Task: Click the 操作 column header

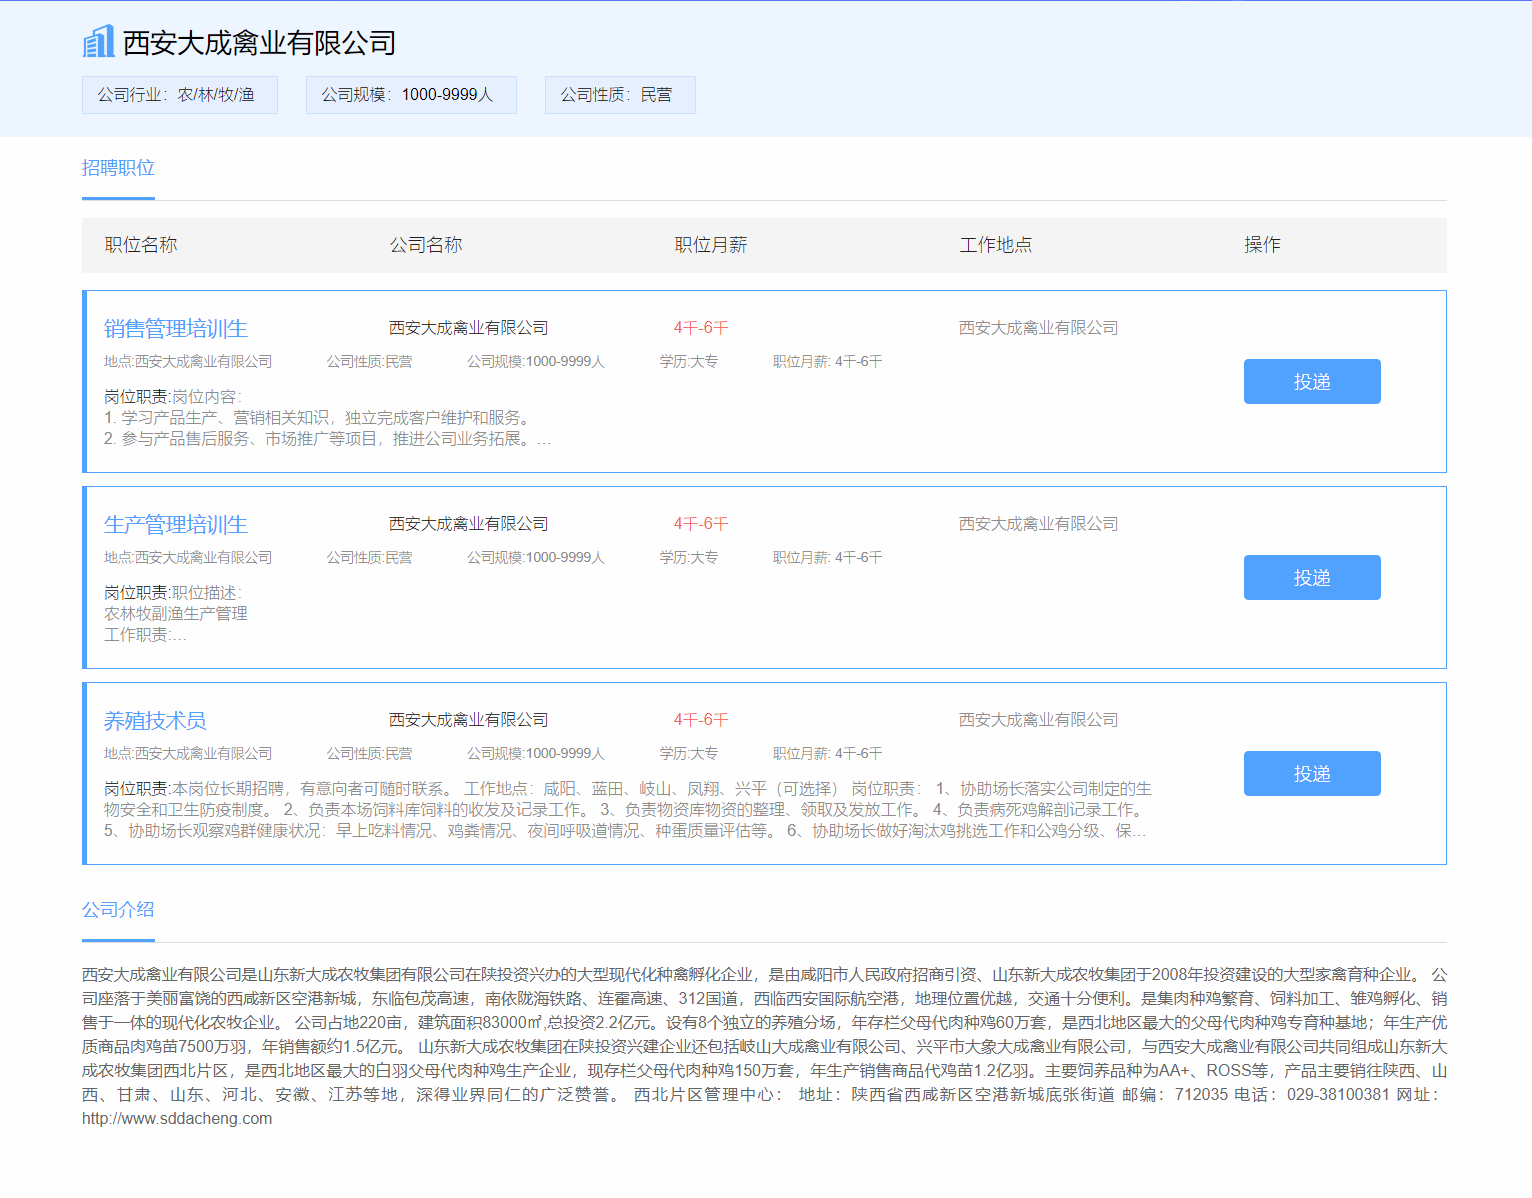Action: (1262, 245)
